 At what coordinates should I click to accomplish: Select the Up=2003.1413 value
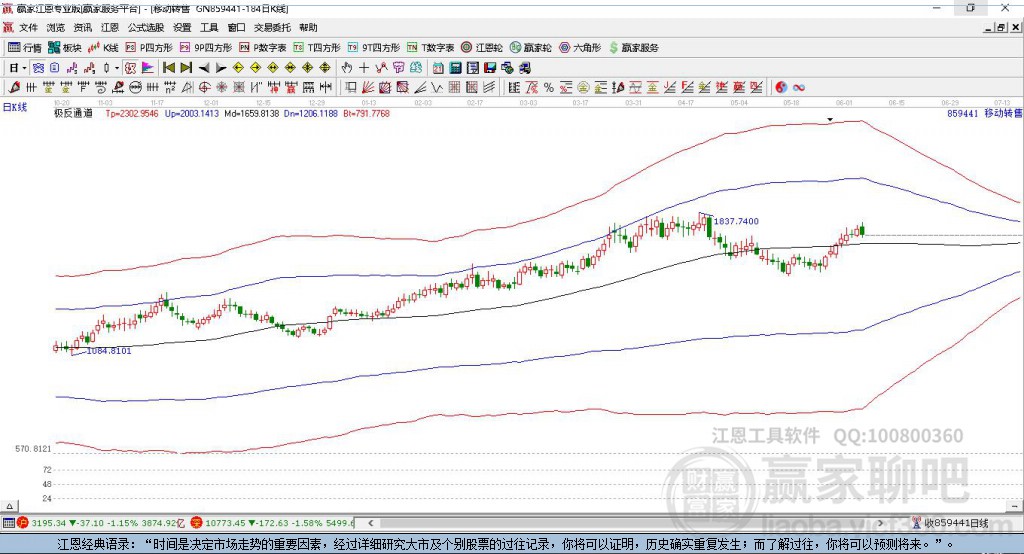click(192, 113)
